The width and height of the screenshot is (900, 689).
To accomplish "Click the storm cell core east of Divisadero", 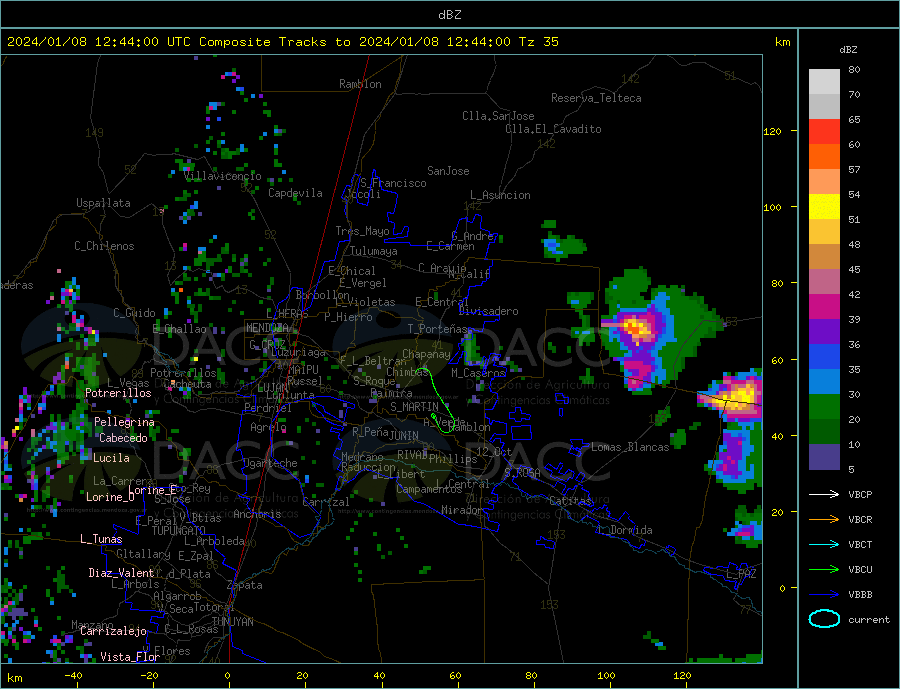I will (x=636, y=328).
